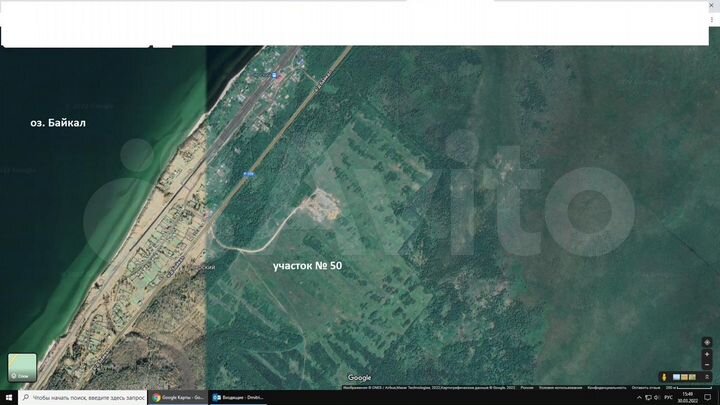Switch to Google Карты Chrome window
The image size is (720, 405).
pyautogui.click(x=180, y=397)
